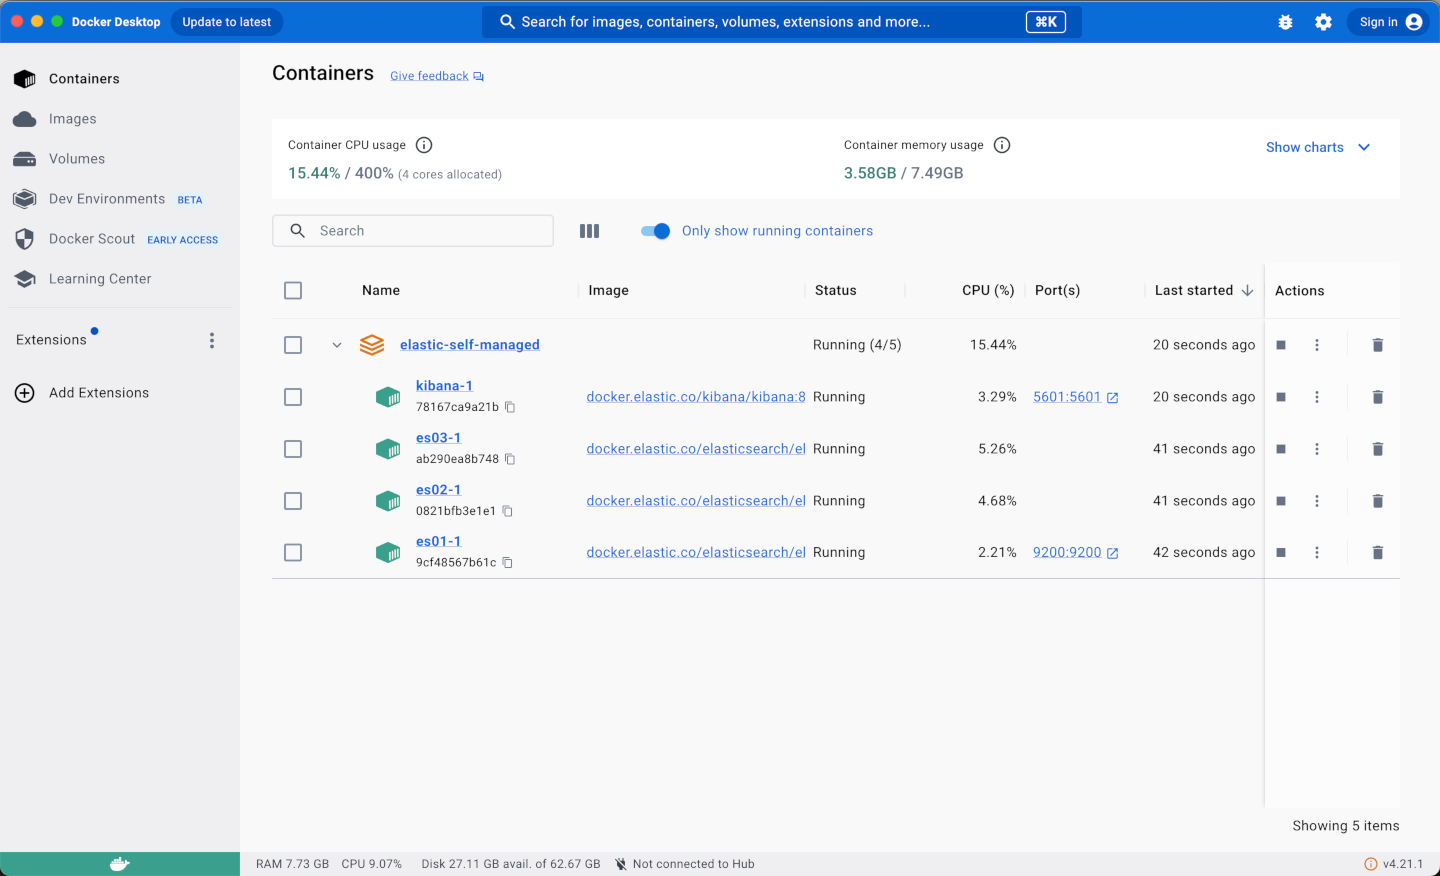This screenshot has width=1440, height=876.
Task: Open the column layout chooser icon
Action: [x=589, y=231]
